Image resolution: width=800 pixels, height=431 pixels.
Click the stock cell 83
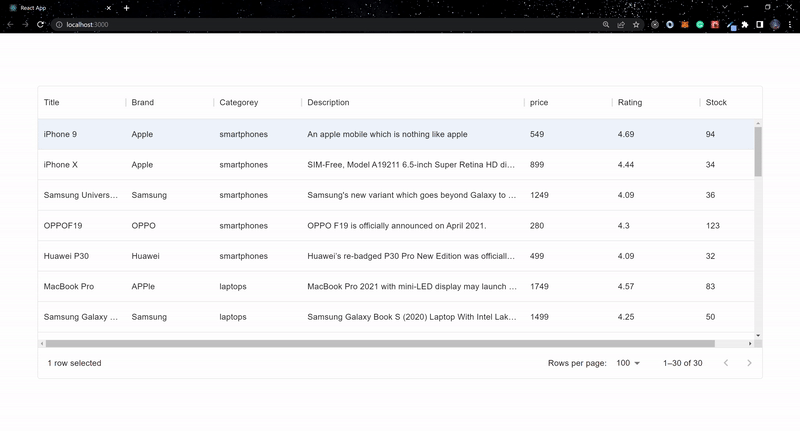tap(727, 287)
